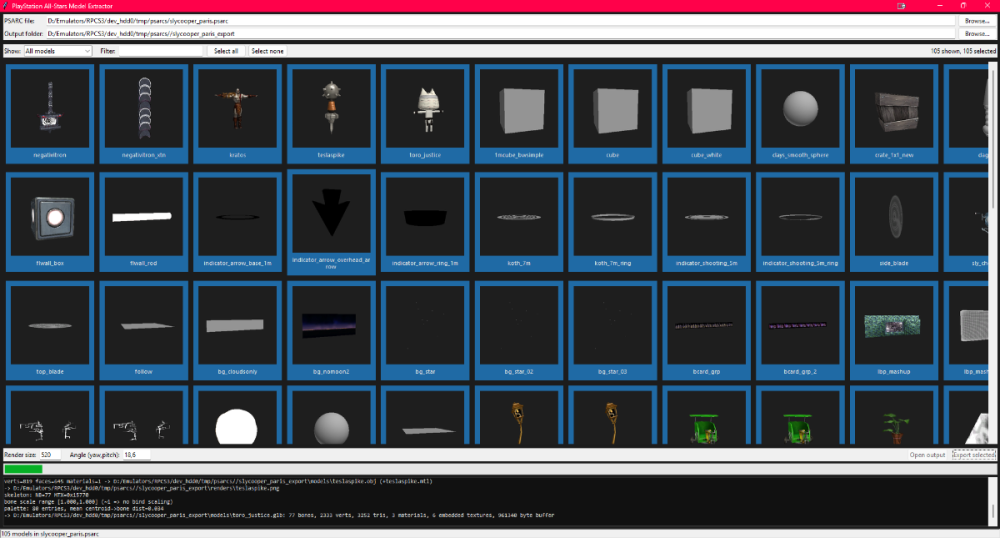Screen dimensions: 1000x538
Task: Click the indicator_arrow_overhead_arrow thumbnail
Action: (x=331, y=222)
